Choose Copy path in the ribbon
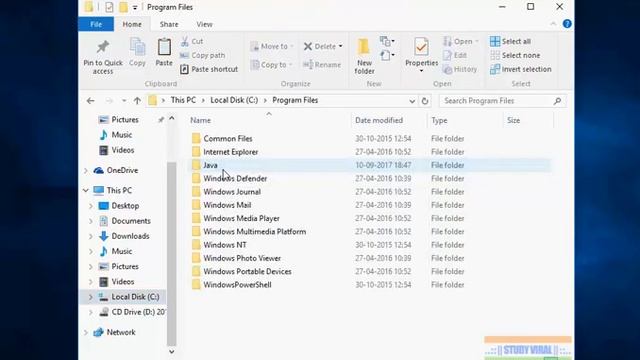This screenshot has height=360, width=640. [203, 55]
